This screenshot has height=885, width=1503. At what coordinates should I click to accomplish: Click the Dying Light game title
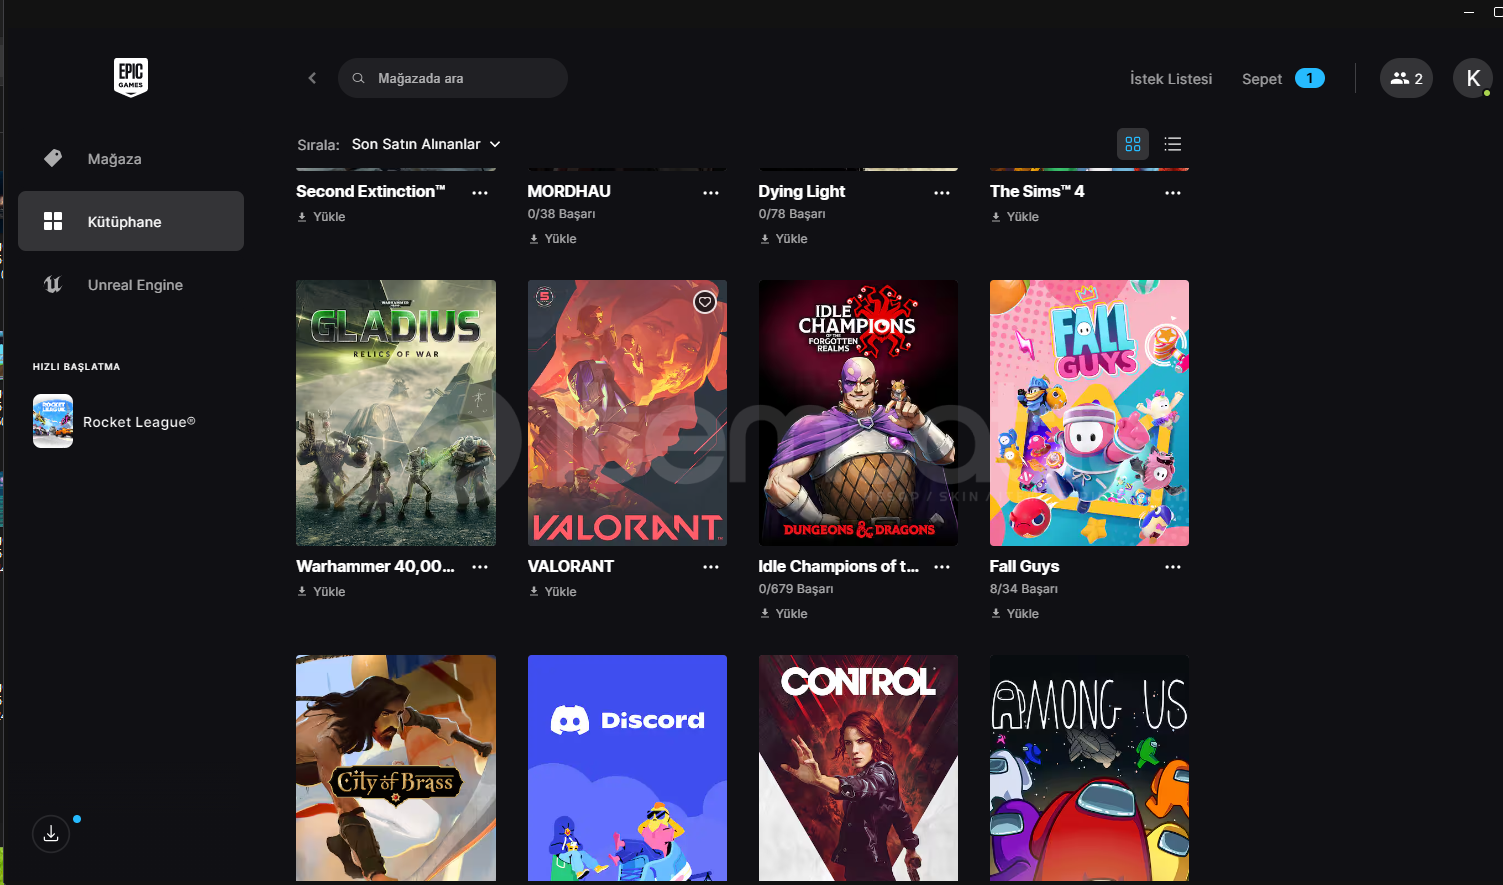point(802,191)
